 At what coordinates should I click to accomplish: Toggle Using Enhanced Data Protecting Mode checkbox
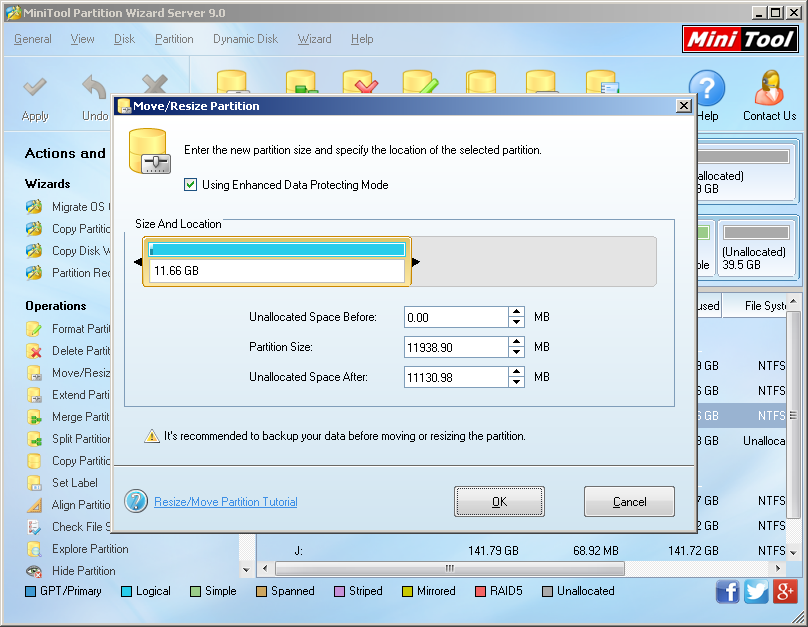pyautogui.click(x=190, y=184)
